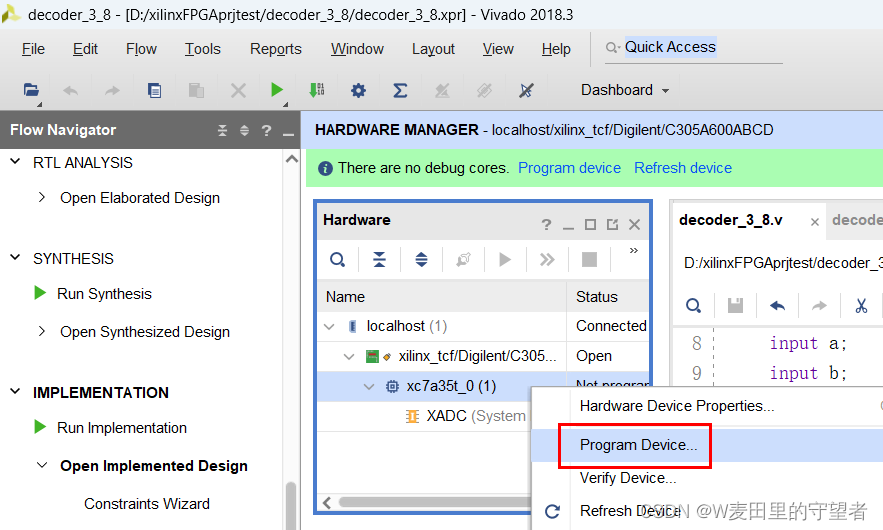This screenshot has height=530, width=883.
Task: Click Undo arrow in editor toolbar
Action: pos(778,306)
